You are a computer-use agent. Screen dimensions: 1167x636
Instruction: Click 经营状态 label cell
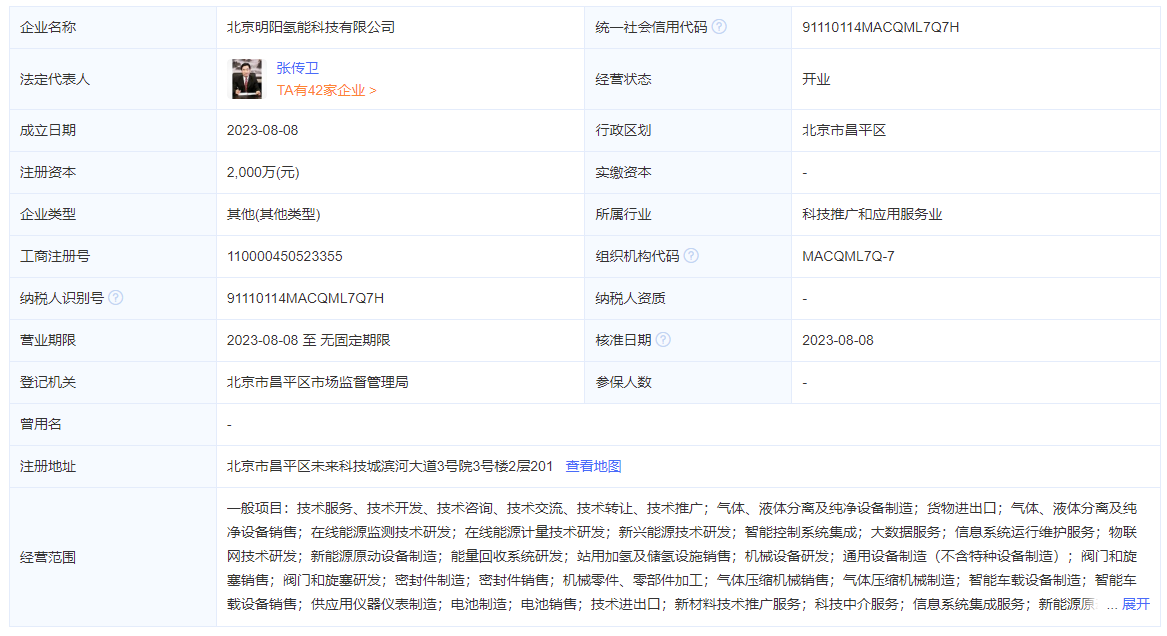688,80
